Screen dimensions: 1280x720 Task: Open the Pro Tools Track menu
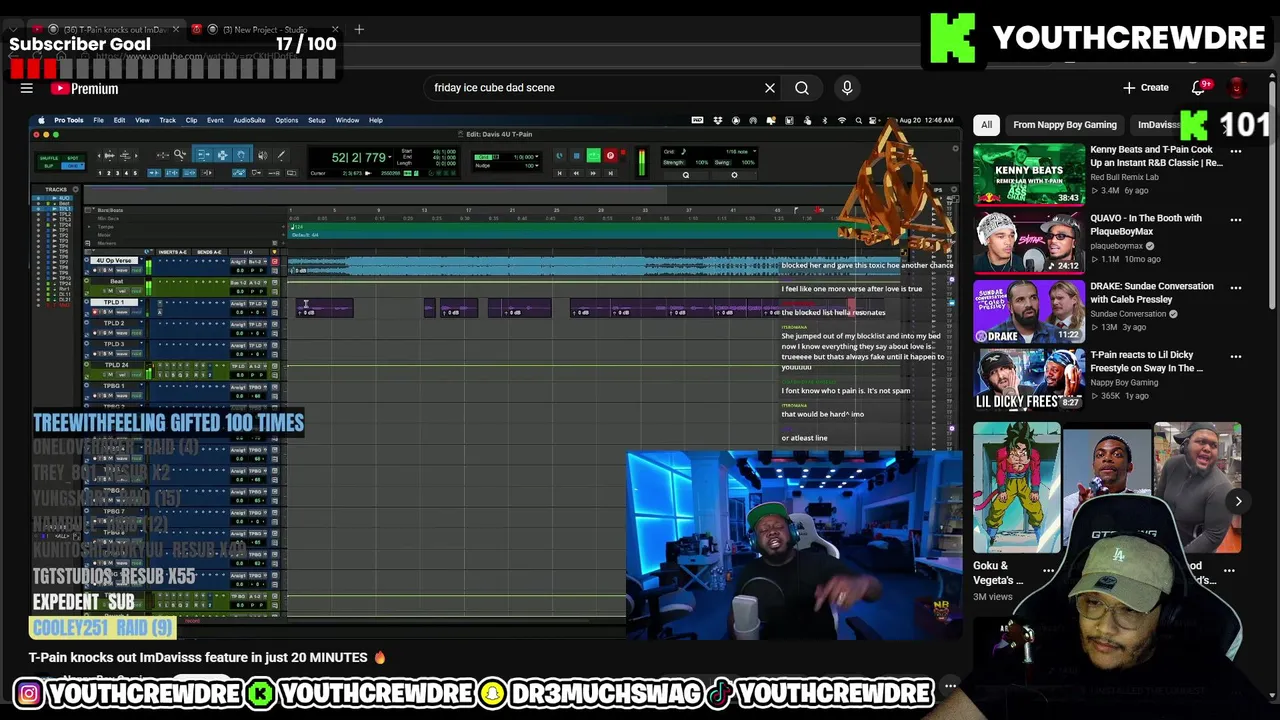click(167, 120)
